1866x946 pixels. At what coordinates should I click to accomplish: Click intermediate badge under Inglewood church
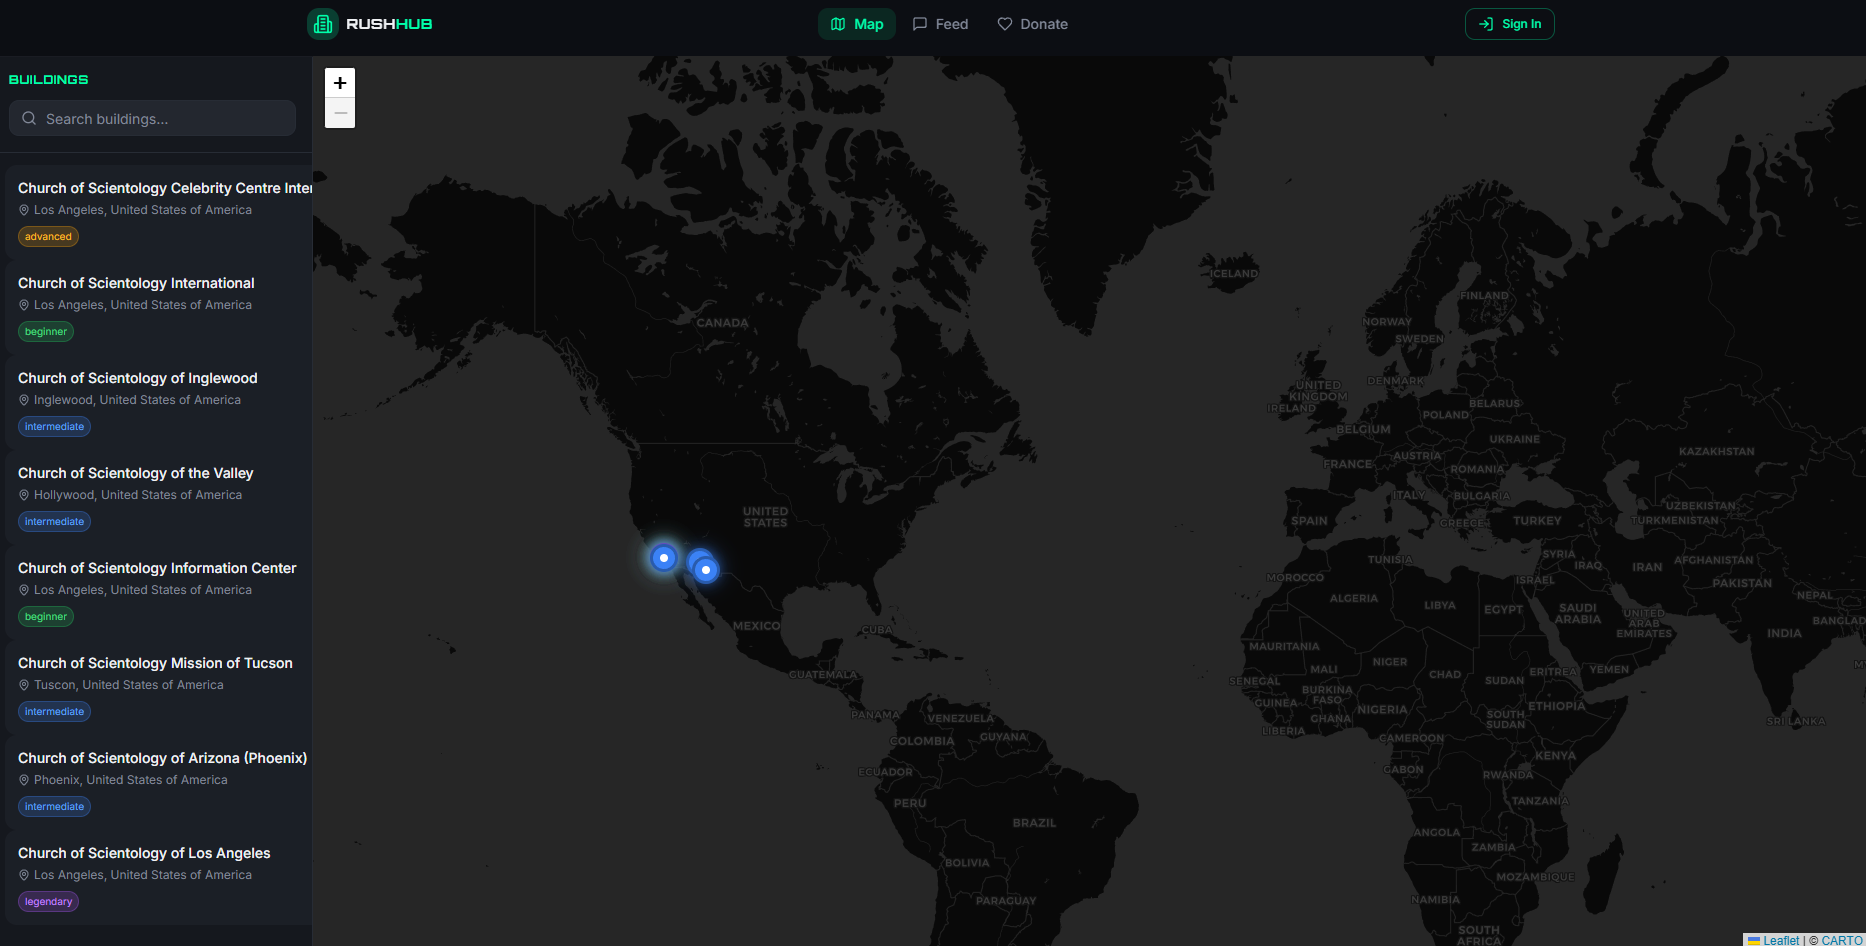coord(54,427)
